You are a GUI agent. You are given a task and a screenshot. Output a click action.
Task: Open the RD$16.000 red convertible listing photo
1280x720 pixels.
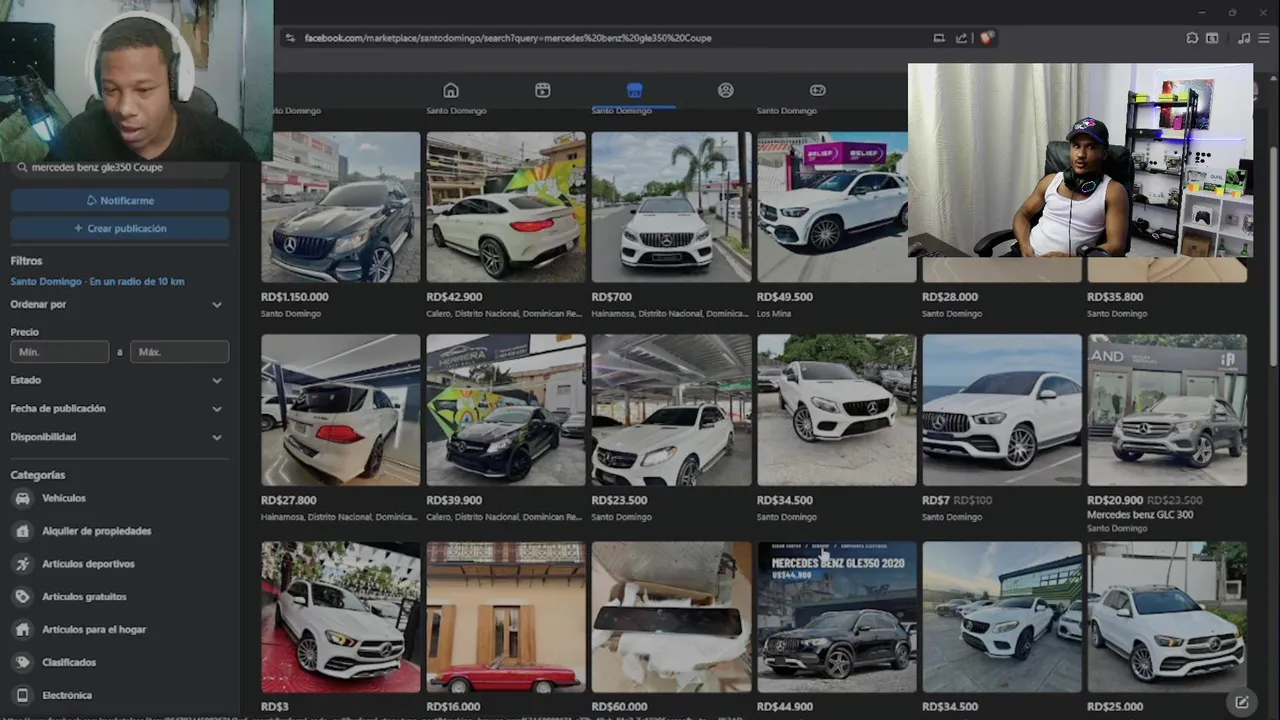[x=506, y=617]
